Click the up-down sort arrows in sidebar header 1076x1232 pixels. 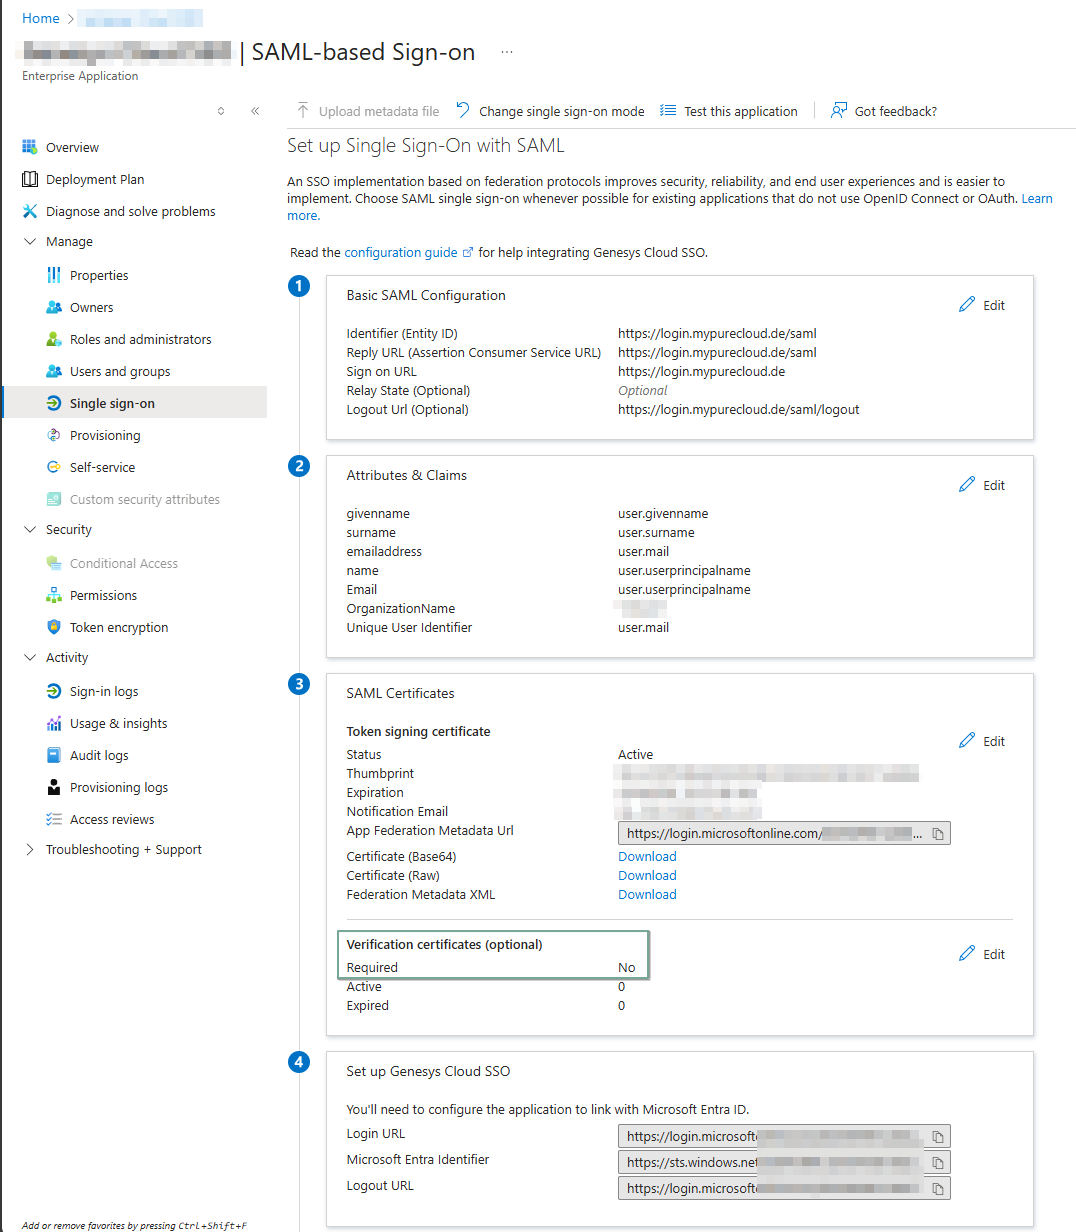pos(221,111)
